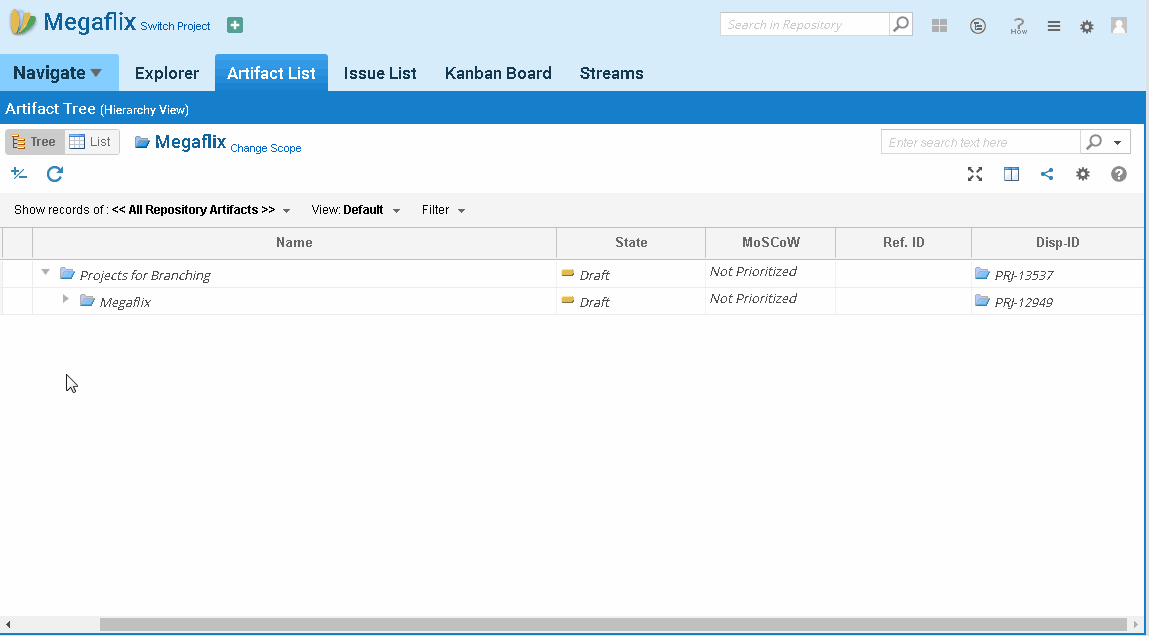The height and width of the screenshot is (636, 1149).
Task: Sort by the Name column header
Action: [294, 243]
